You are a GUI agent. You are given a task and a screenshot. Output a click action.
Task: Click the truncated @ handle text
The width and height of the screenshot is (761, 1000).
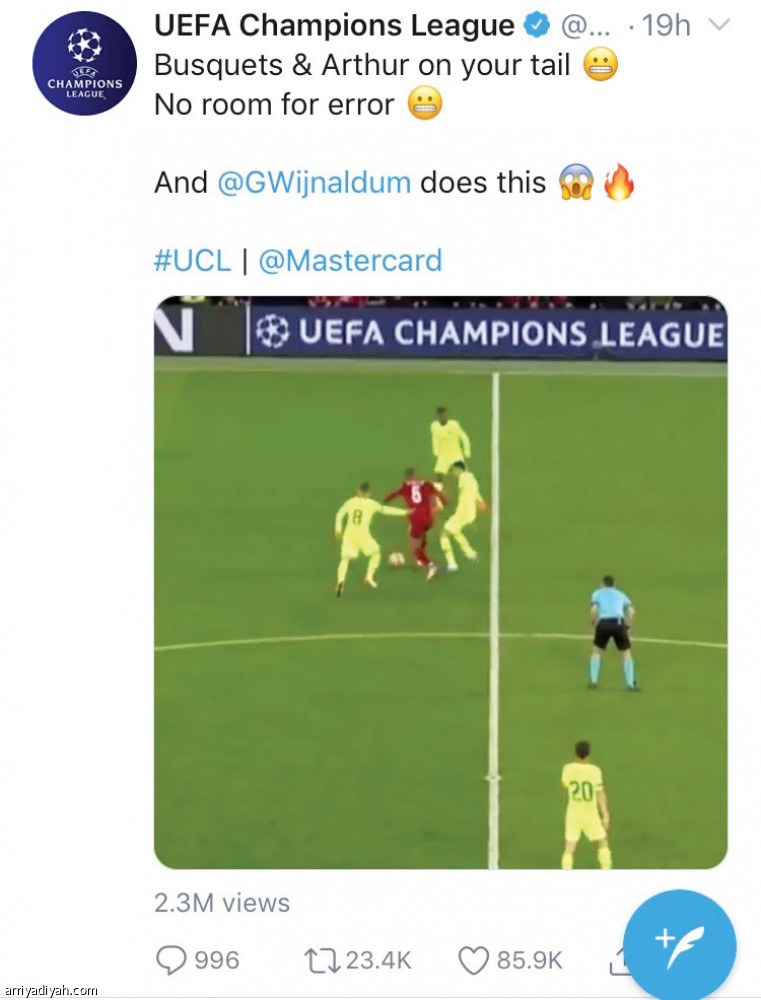tap(585, 26)
